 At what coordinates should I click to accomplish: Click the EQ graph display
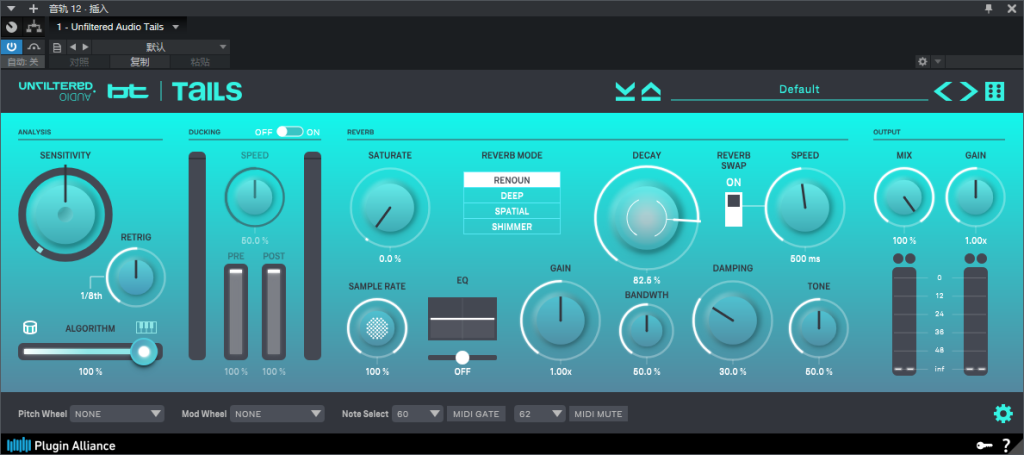(462, 319)
